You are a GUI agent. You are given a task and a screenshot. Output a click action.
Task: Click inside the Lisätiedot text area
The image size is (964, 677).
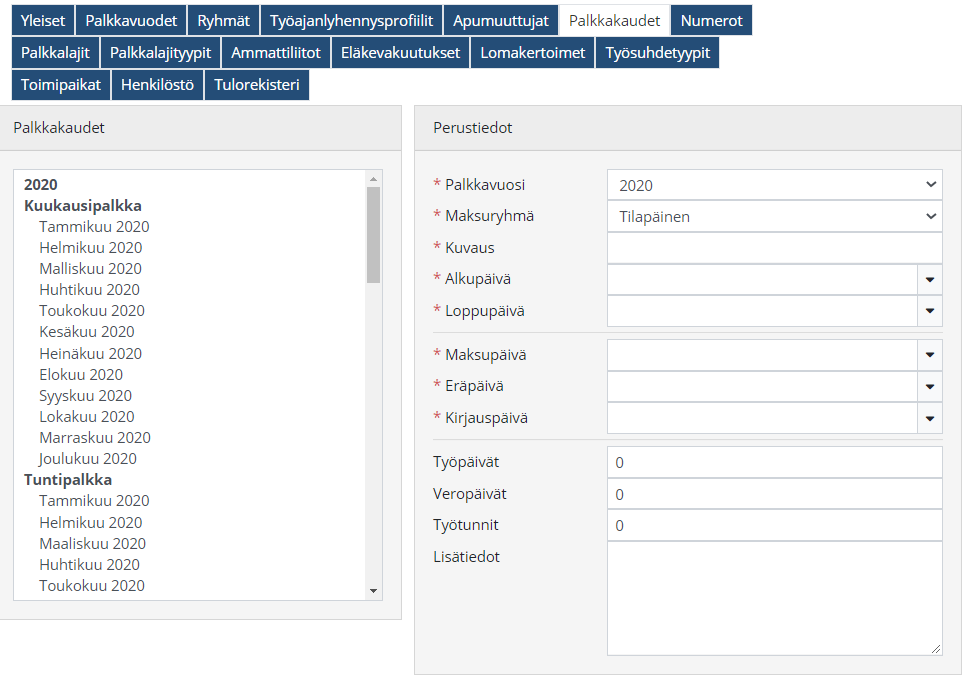[x=774, y=598]
